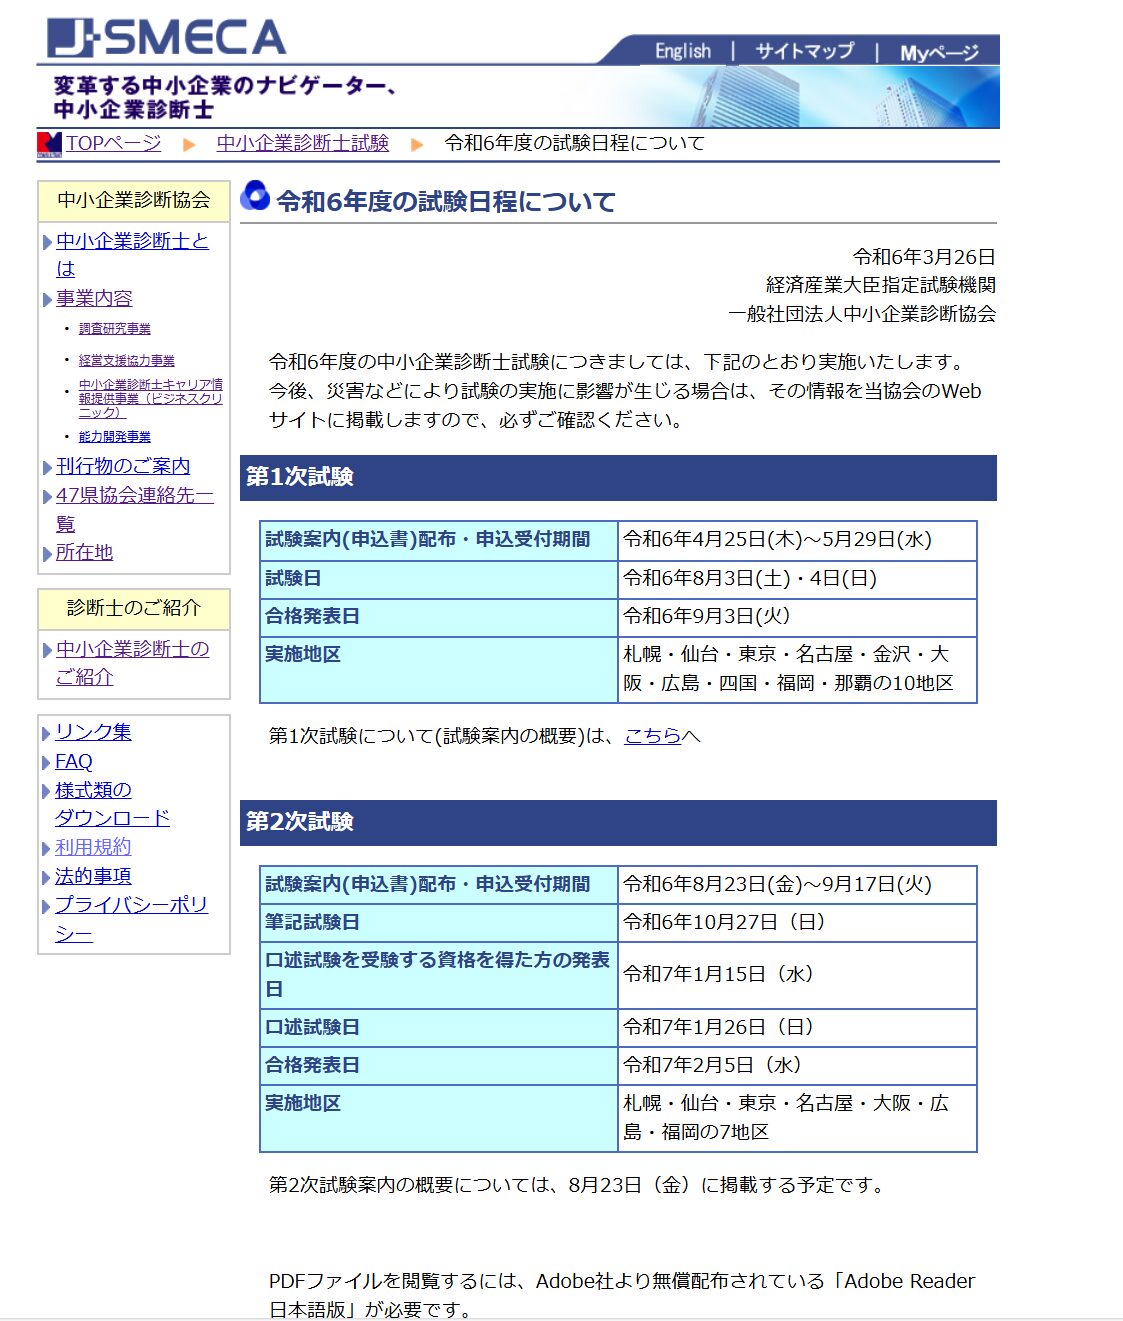Click arrow bullet beside リンク集

point(46,733)
